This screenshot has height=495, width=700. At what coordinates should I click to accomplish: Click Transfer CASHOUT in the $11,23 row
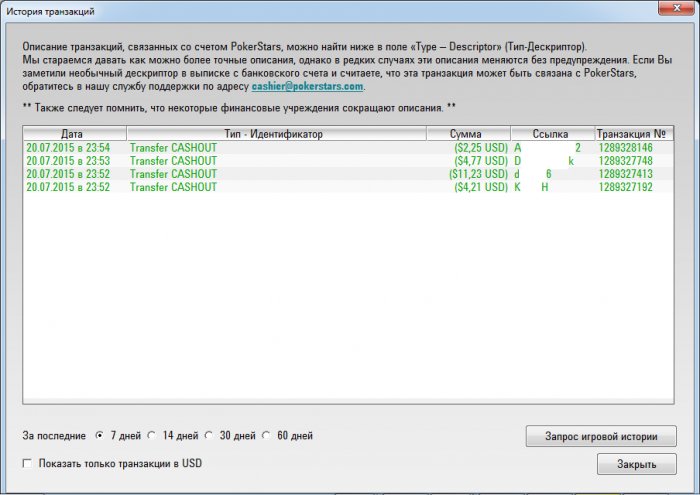173,174
